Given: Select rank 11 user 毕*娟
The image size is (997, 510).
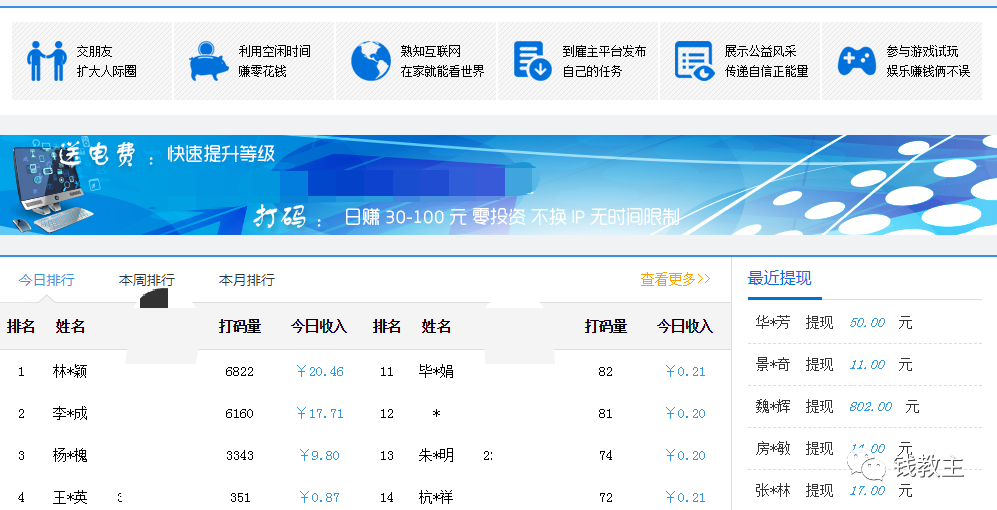Looking at the screenshot, I should (436, 372).
